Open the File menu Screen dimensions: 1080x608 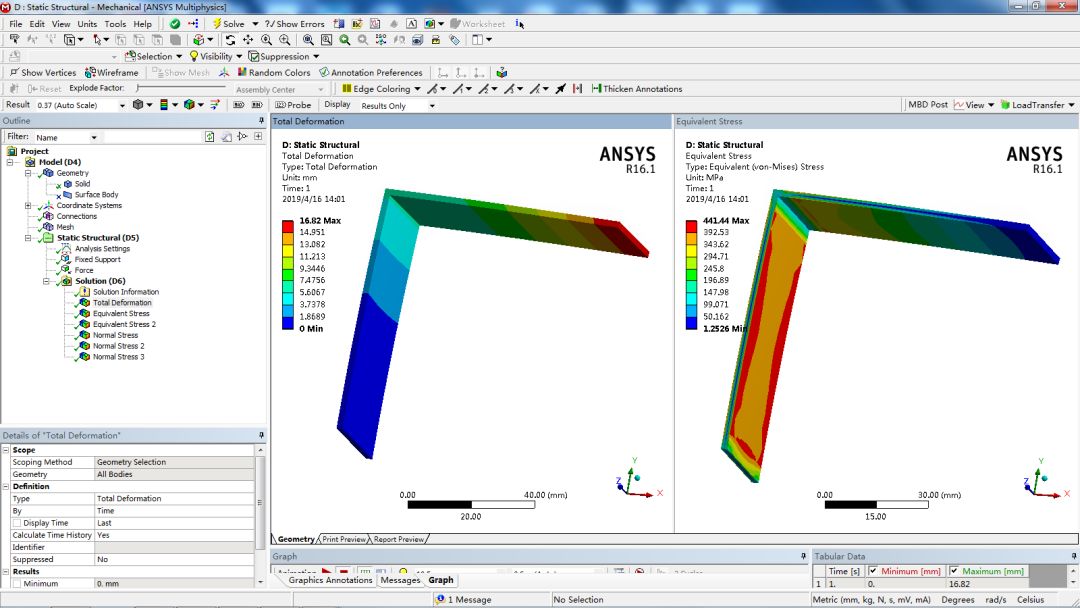click(x=16, y=23)
